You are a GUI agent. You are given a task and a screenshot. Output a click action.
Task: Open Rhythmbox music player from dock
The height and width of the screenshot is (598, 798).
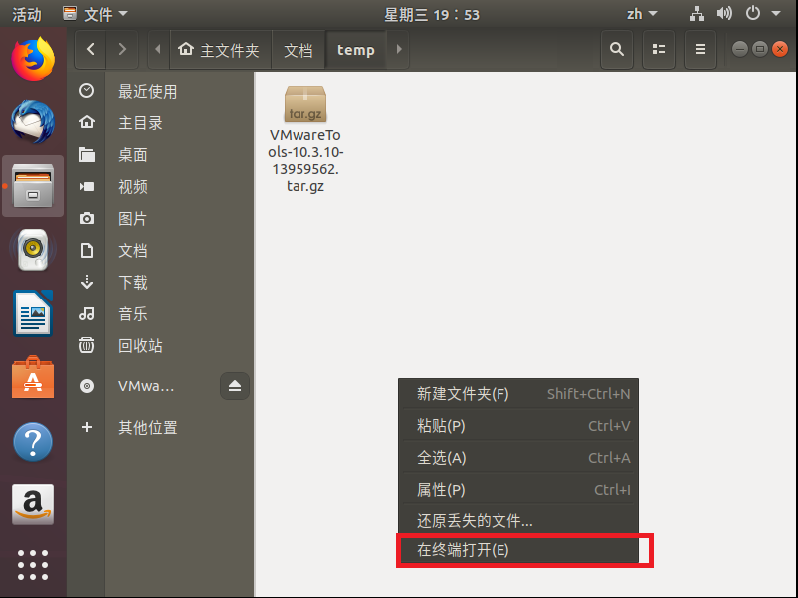33,250
